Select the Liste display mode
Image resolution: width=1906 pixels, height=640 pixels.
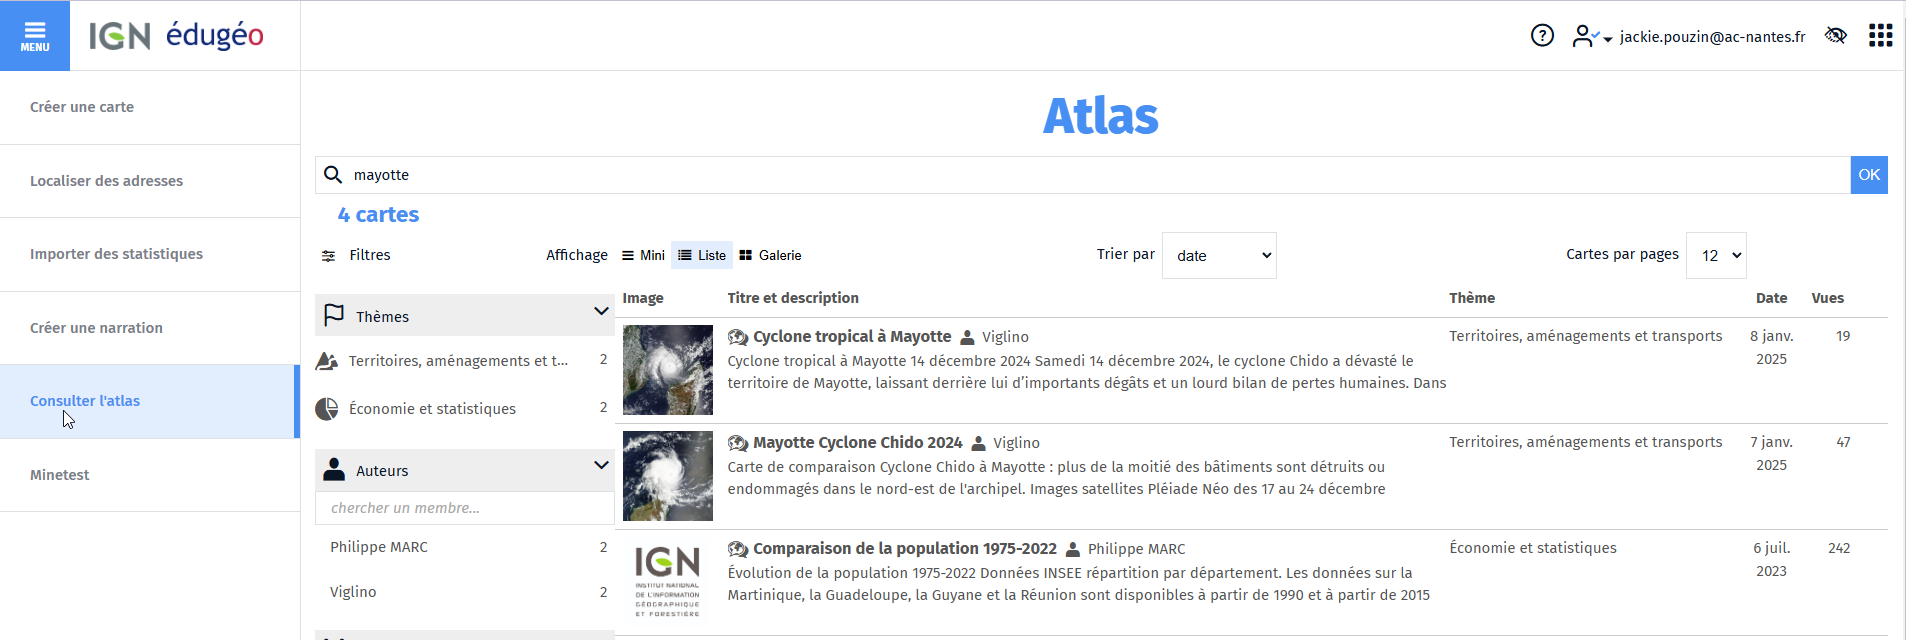[x=702, y=256]
